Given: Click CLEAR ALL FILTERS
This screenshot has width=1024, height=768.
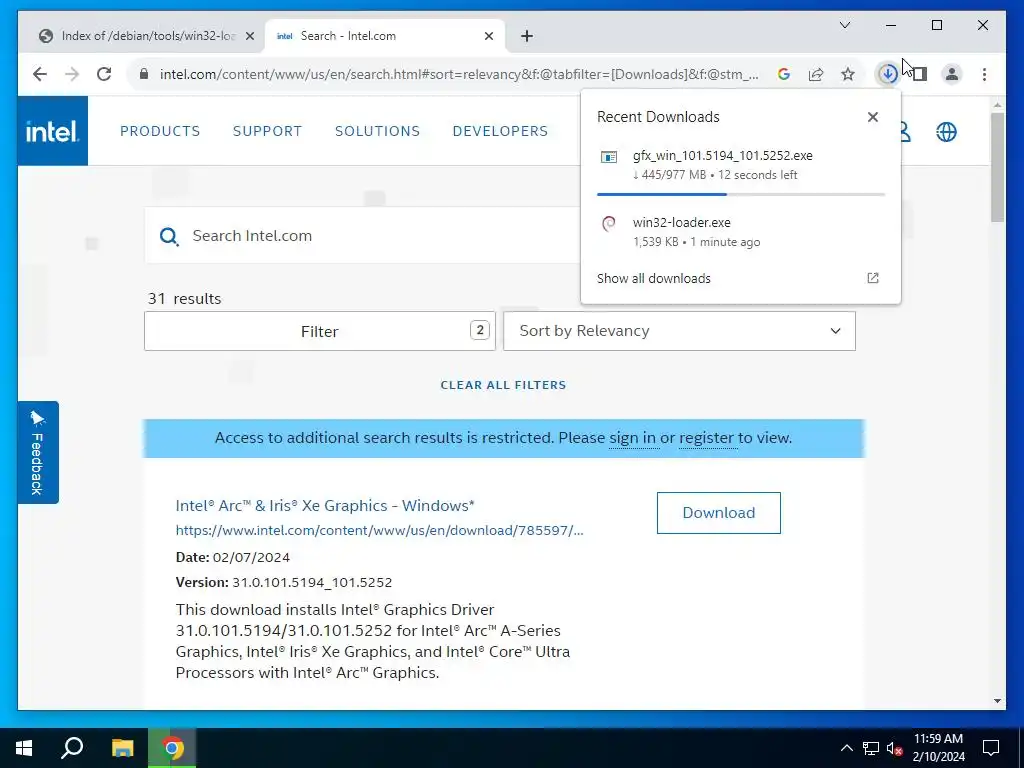Looking at the screenshot, I should (x=503, y=385).
